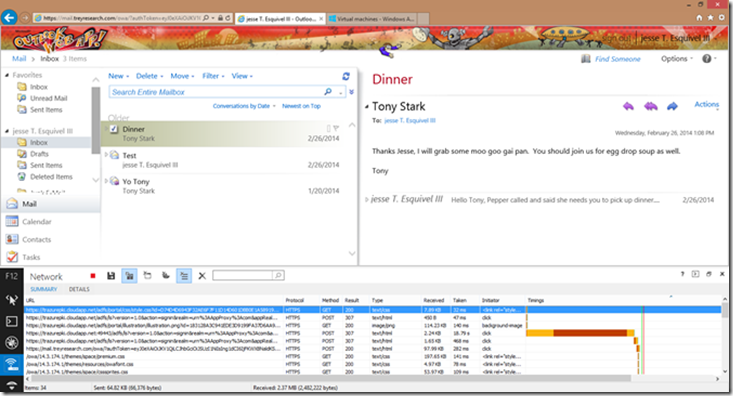Open the Help question mark icon

point(706,59)
